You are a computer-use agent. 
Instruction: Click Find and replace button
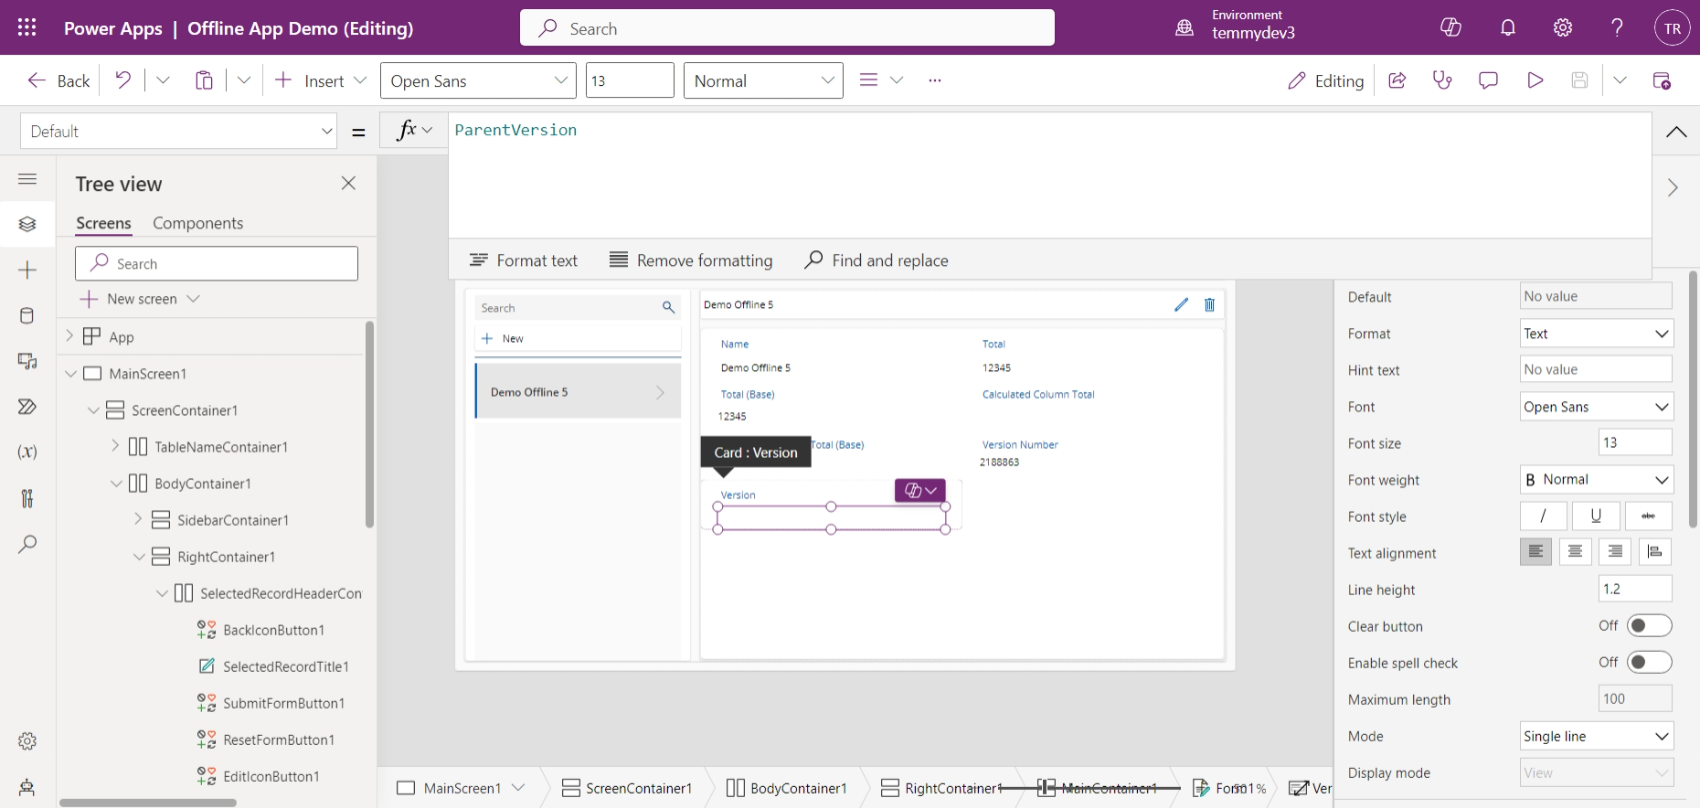(877, 260)
